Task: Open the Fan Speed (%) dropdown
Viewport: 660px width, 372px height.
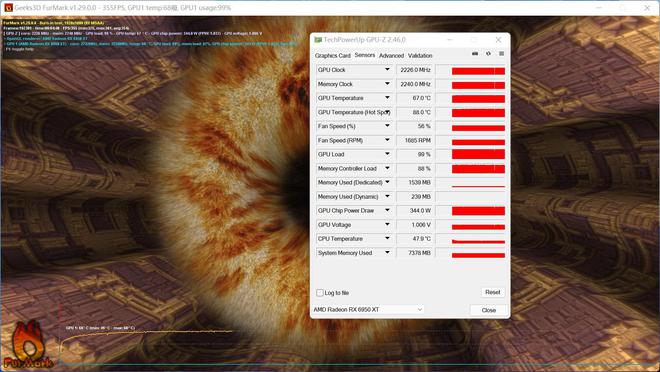Action: click(x=387, y=126)
